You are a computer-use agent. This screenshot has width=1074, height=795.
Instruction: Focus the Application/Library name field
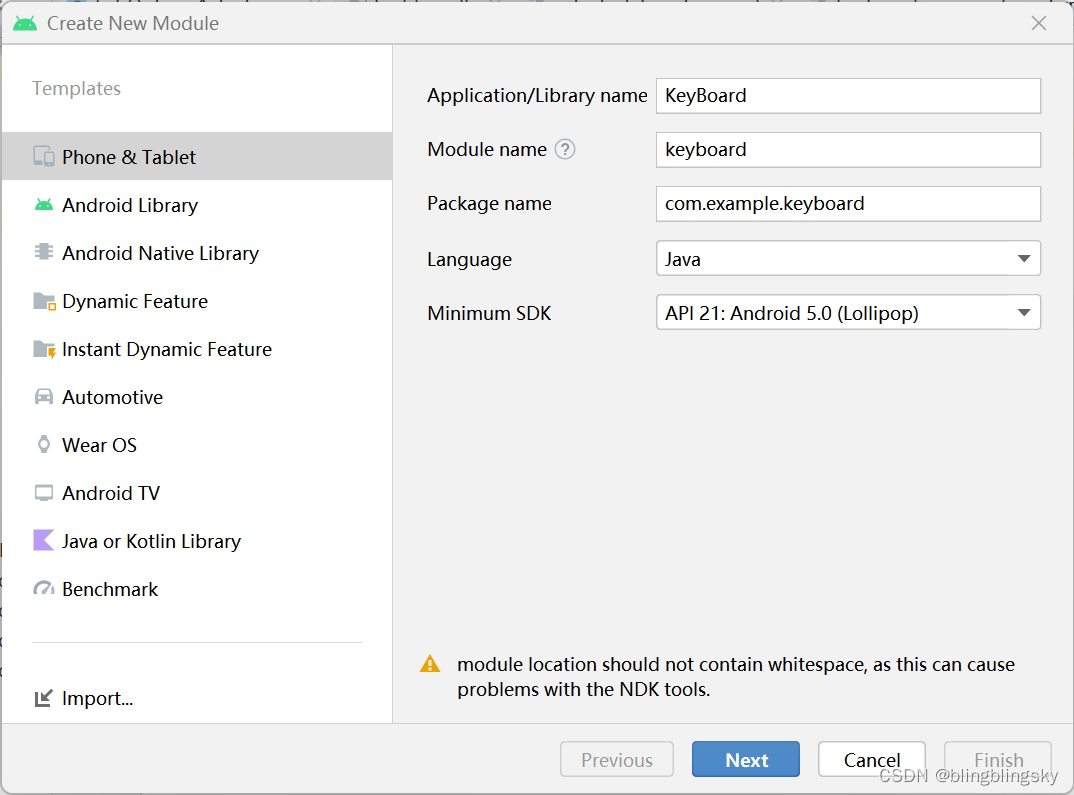click(848, 96)
